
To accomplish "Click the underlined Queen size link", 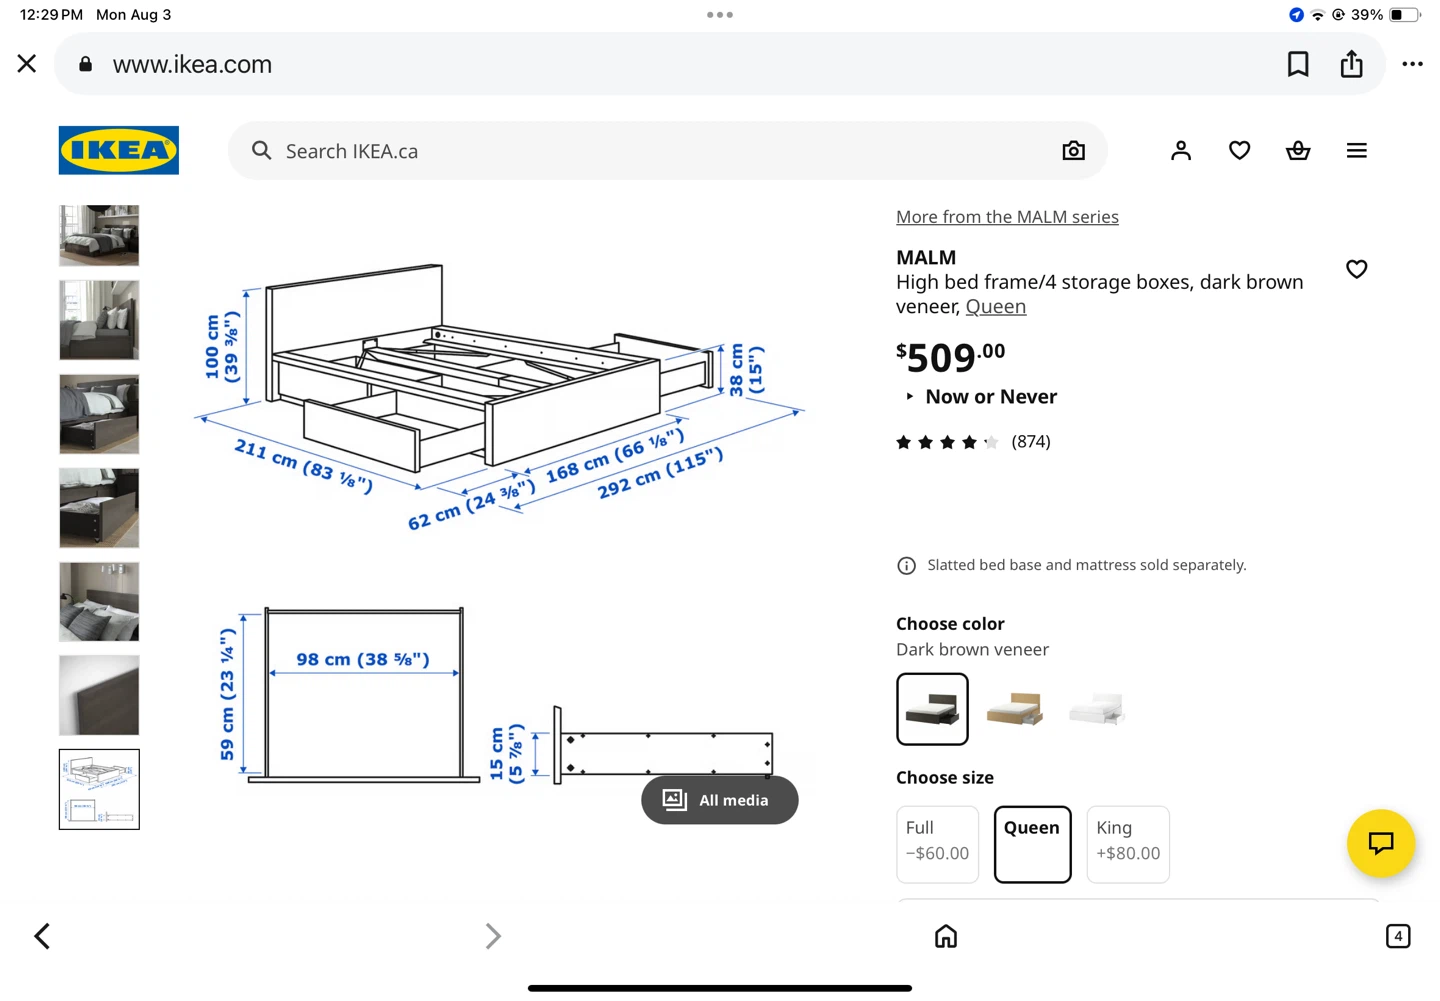I will point(996,306).
